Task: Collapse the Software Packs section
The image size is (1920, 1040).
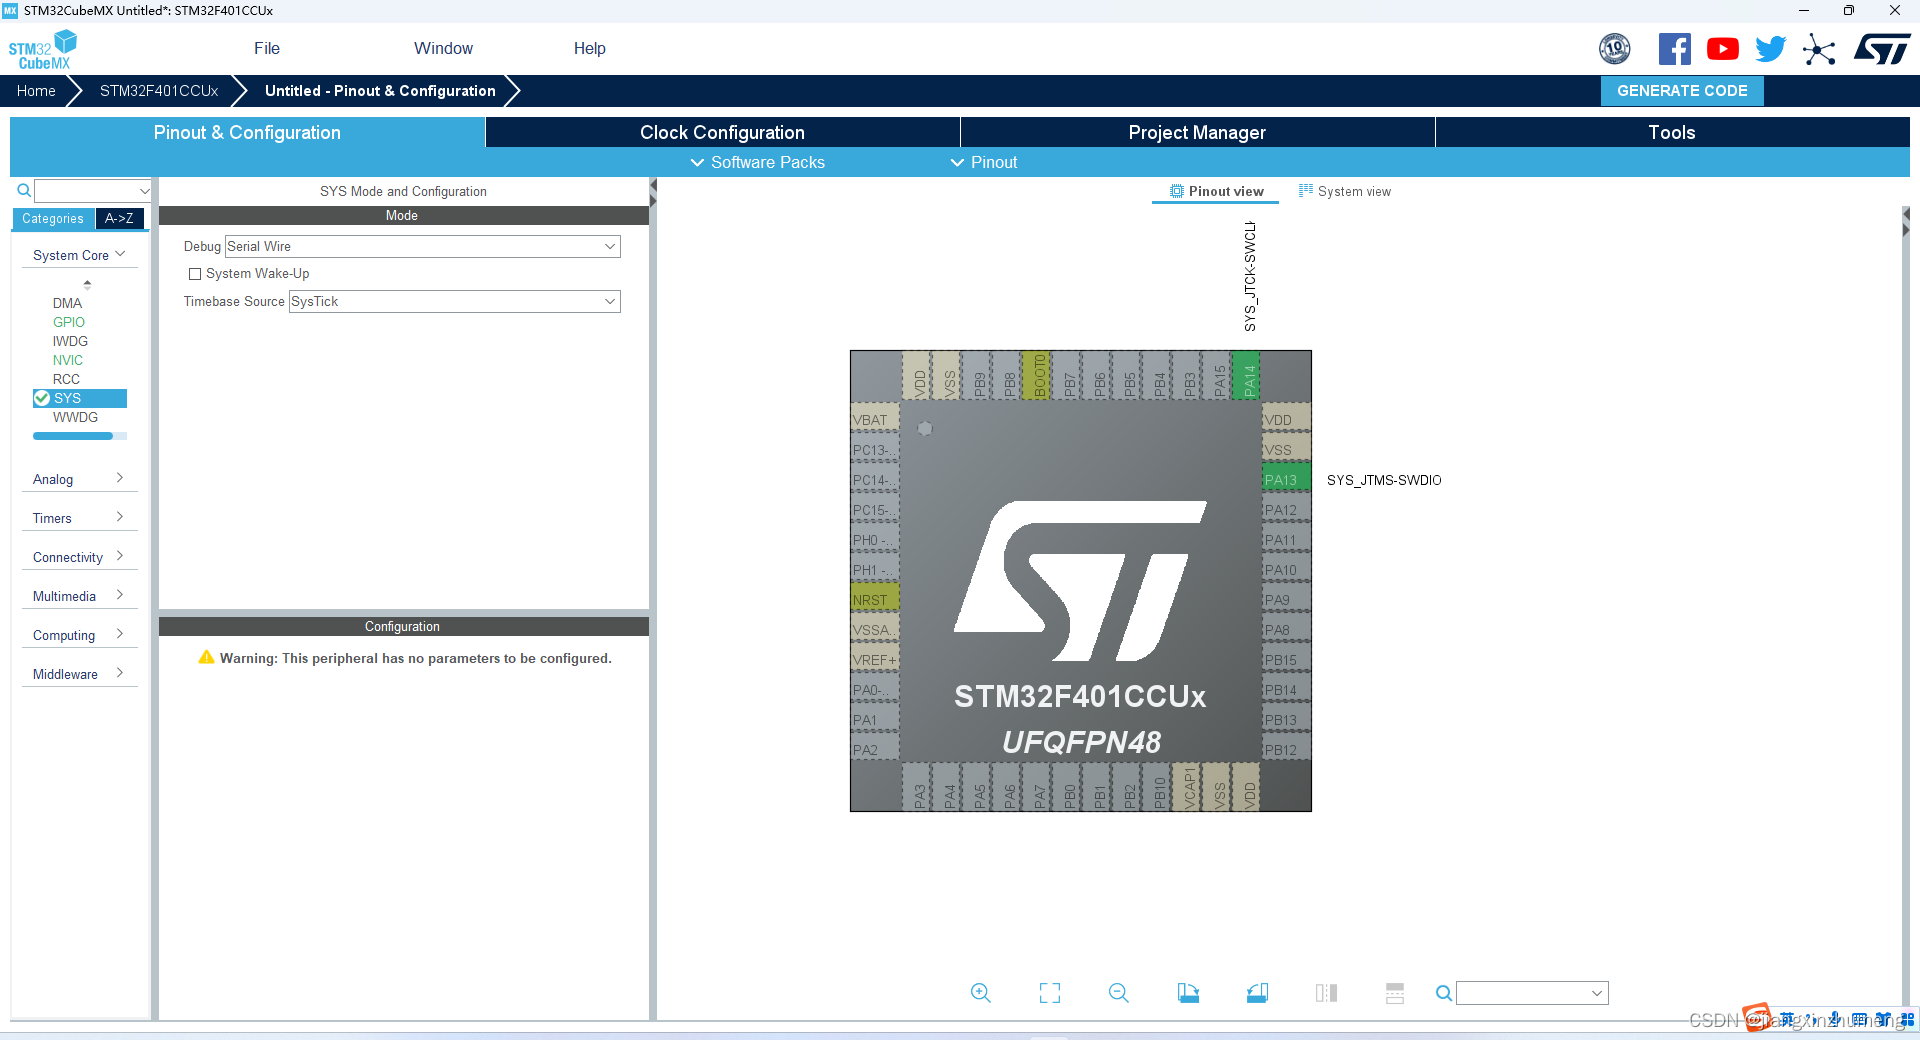Action: [x=757, y=162]
